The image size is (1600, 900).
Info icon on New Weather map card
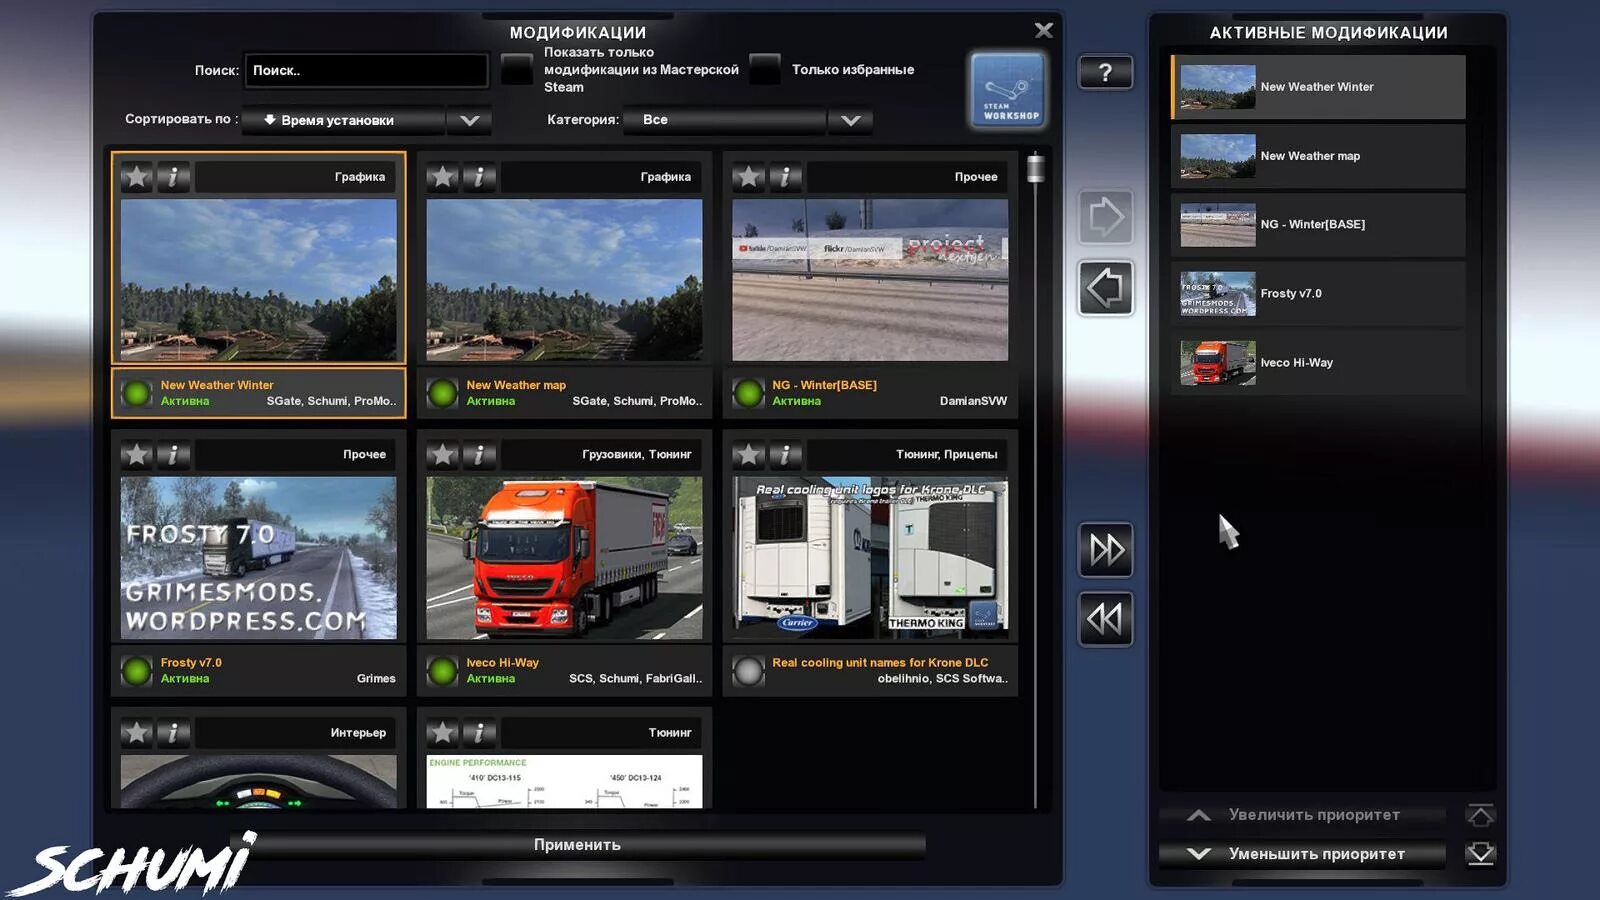pyautogui.click(x=479, y=177)
